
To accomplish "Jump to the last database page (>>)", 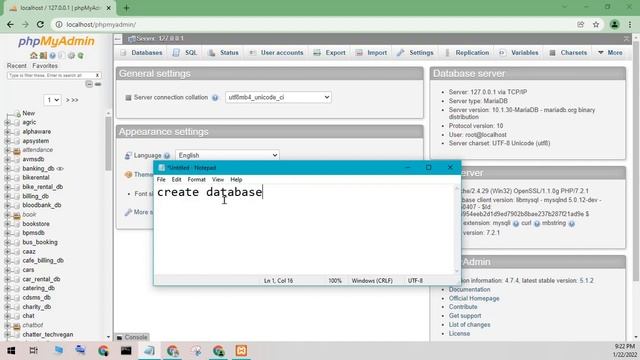I will [x=75, y=100].
